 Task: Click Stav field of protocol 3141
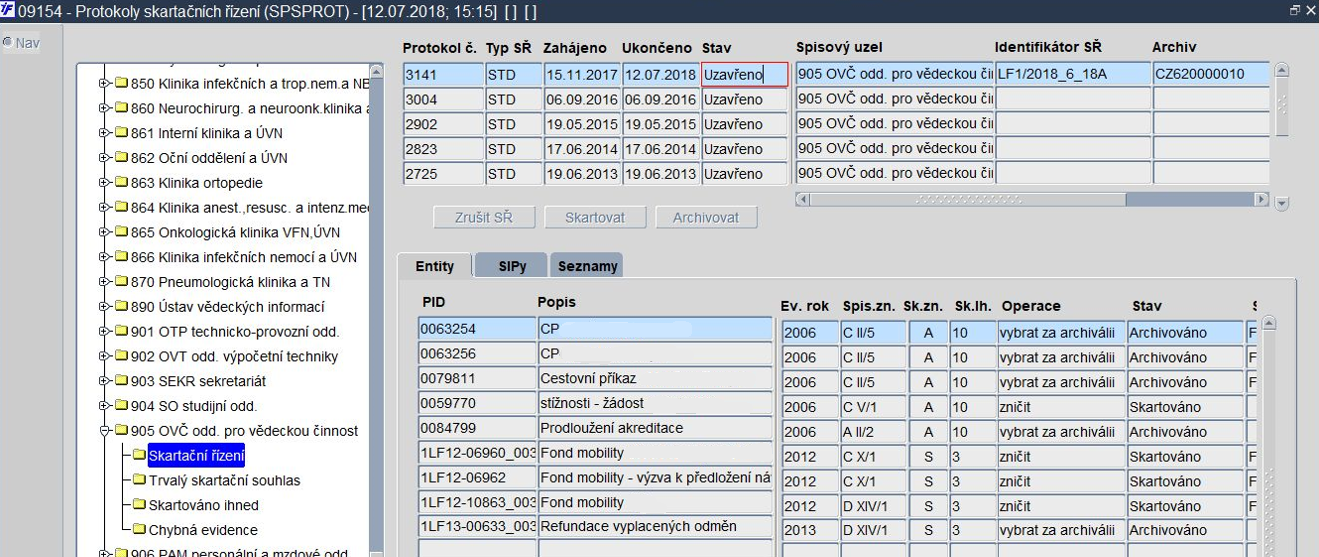click(x=745, y=74)
